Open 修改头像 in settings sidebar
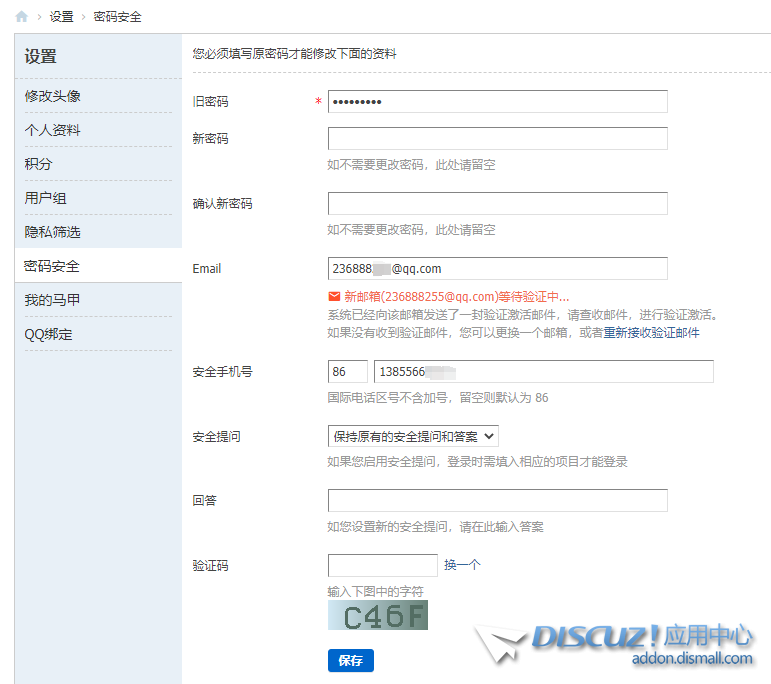The width and height of the screenshot is (771, 684). click(53, 96)
